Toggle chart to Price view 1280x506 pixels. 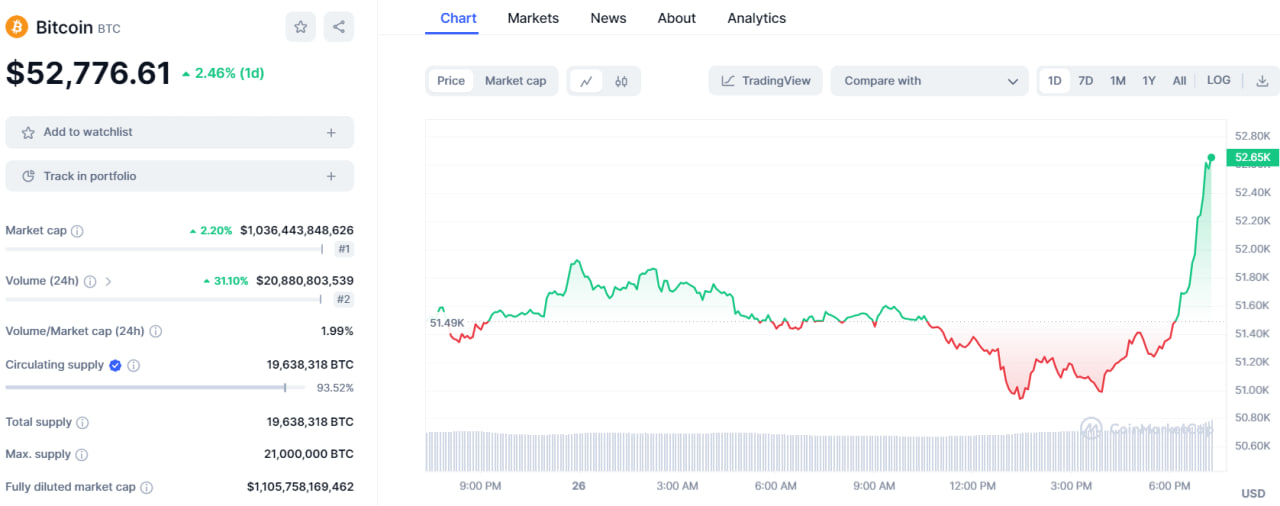click(451, 81)
